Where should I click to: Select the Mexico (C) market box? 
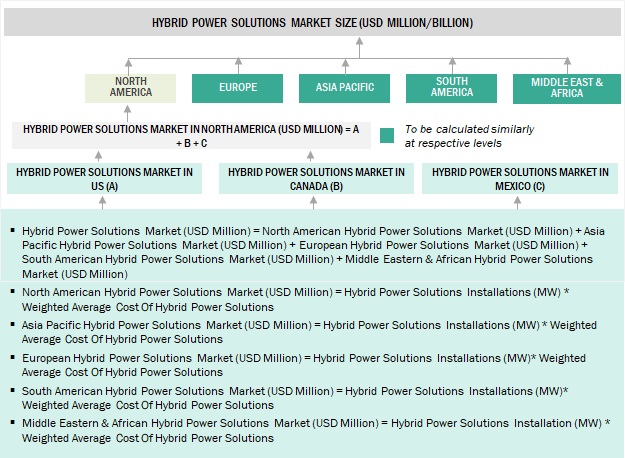(520, 179)
